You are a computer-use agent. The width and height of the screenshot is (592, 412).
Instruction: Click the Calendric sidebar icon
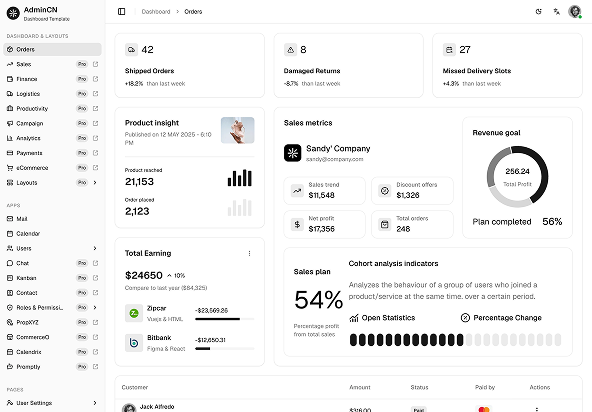10,352
